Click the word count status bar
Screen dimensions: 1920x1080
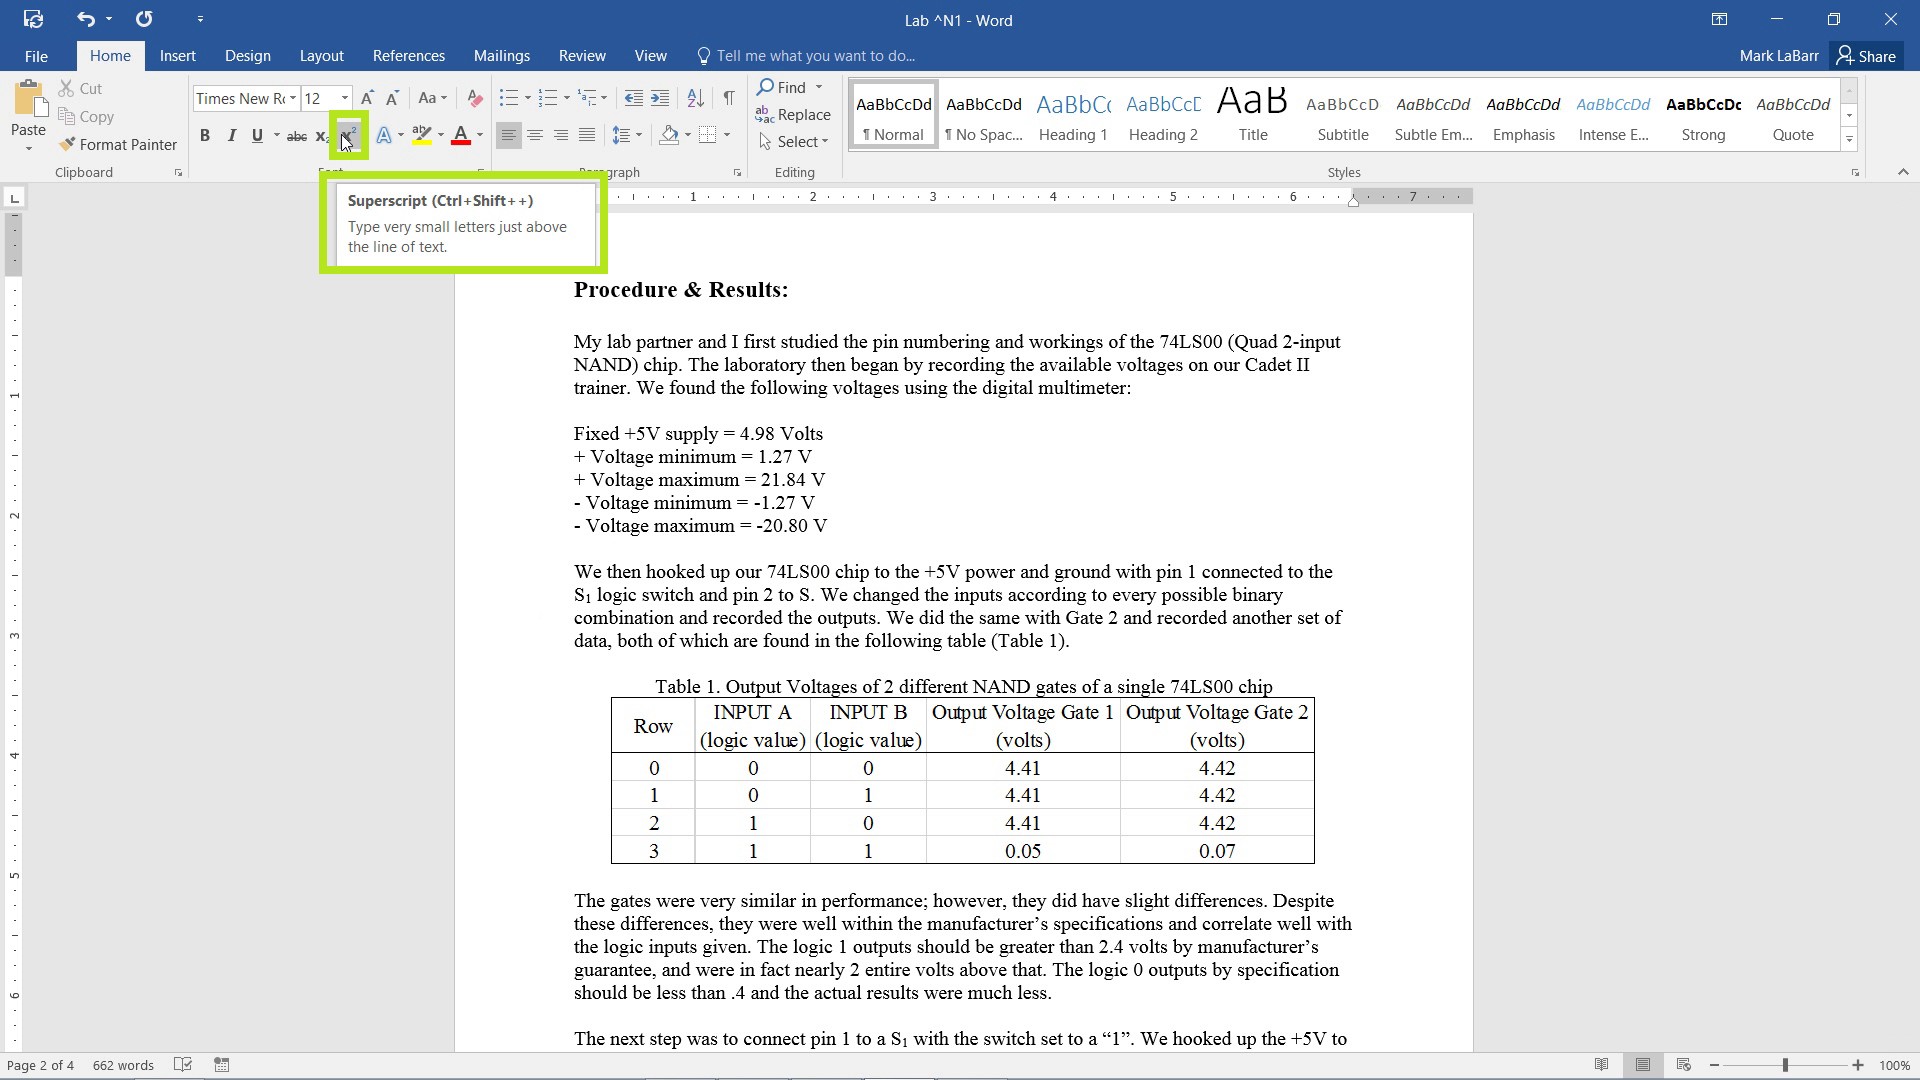(121, 1065)
